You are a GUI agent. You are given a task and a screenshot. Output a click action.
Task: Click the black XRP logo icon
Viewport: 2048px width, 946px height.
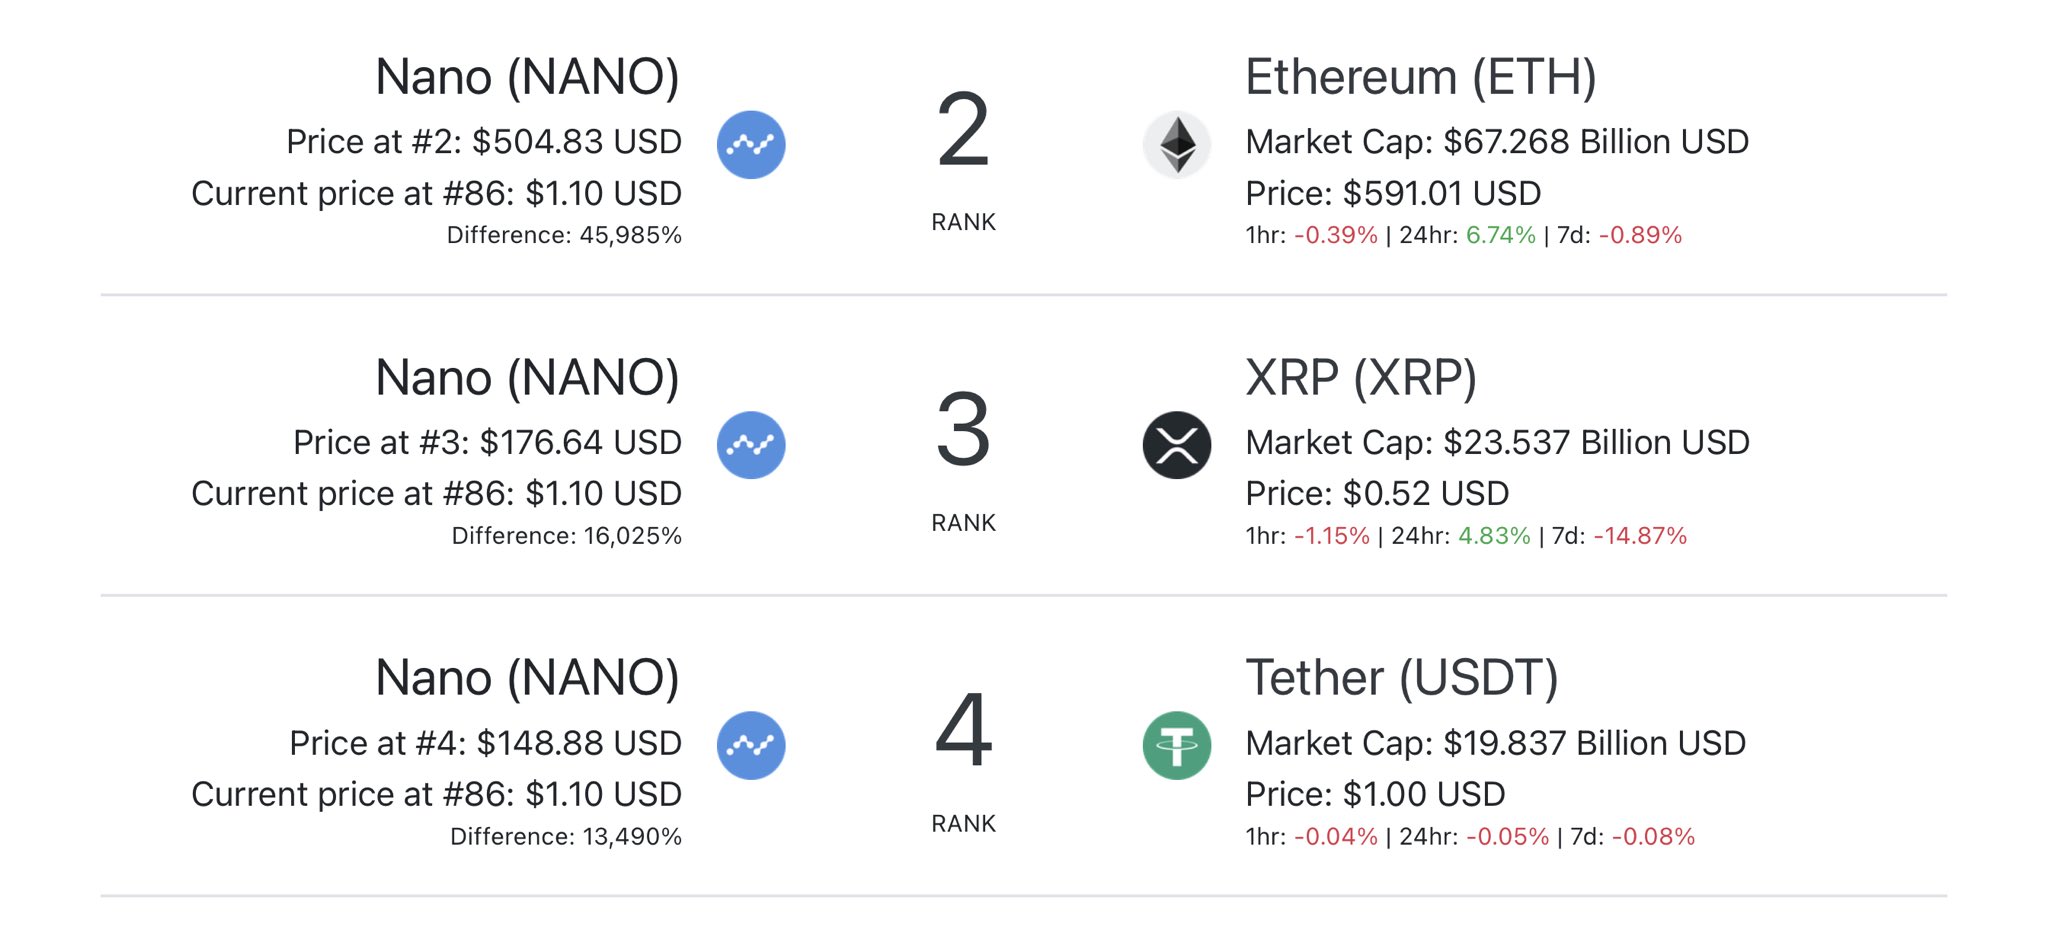tap(1177, 445)
